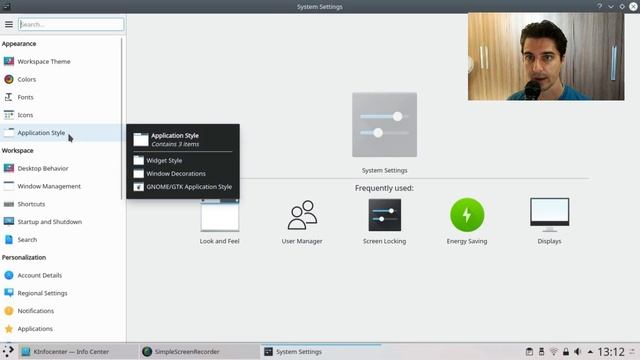This screenshot has width=640, height=360.
Task: Click the Regional Settings icon
Action: 9,293
